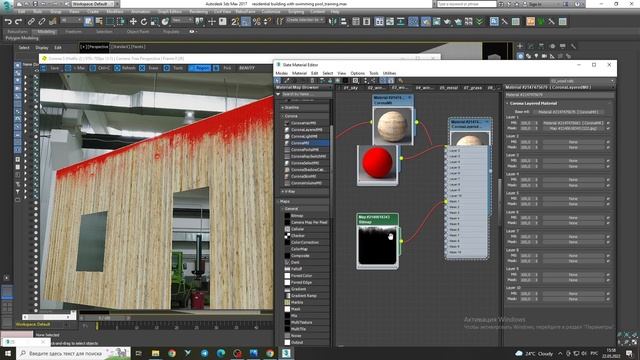The image size is (640, 360).
Task: Open the Modify command panel tab
Action: click(531, 46)
